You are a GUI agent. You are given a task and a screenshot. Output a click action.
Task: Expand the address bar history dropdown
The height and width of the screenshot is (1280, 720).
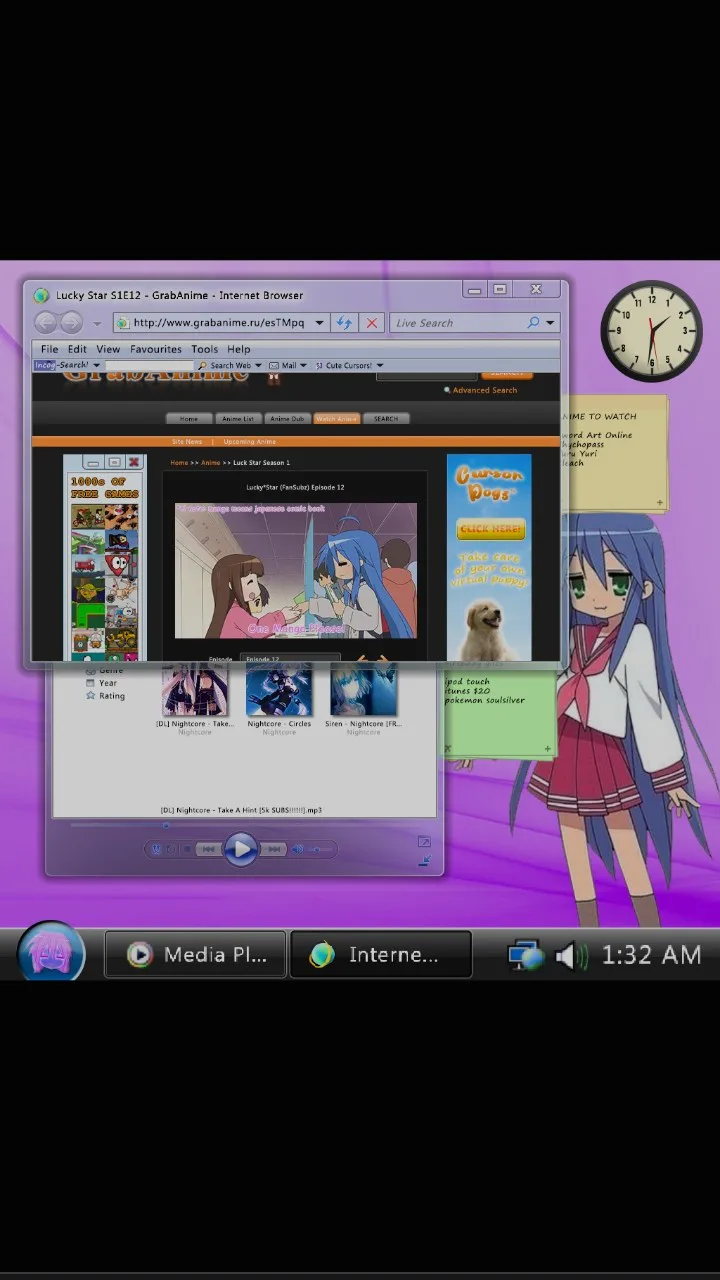click(320, 323)
